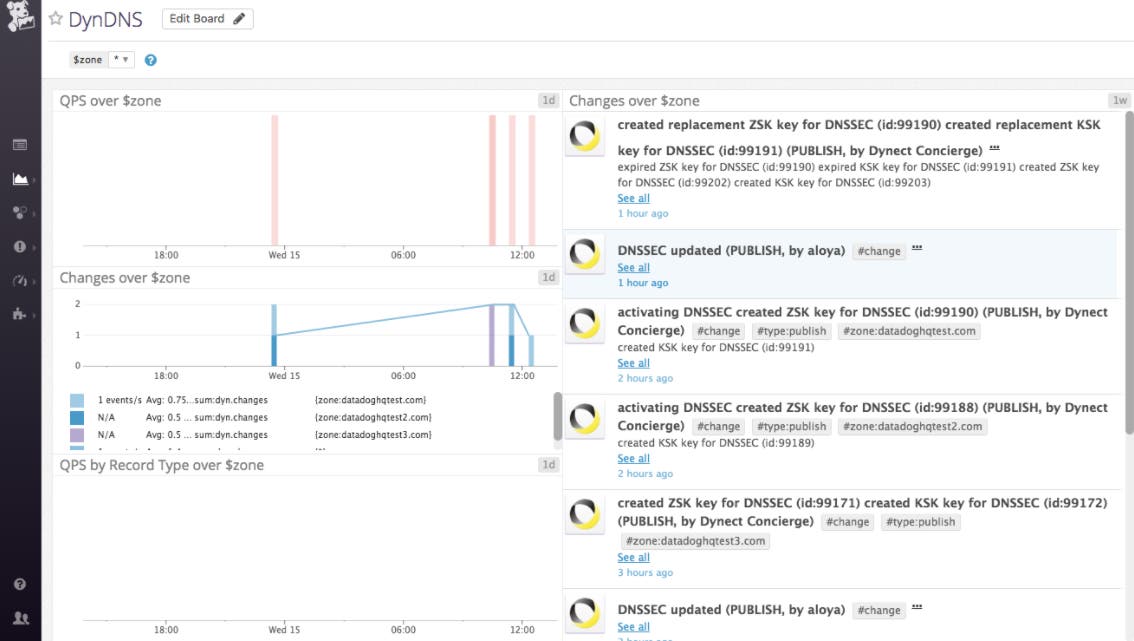
Task: Toggle the star to favorite the DynDNS board
Action: coord(57,18)
